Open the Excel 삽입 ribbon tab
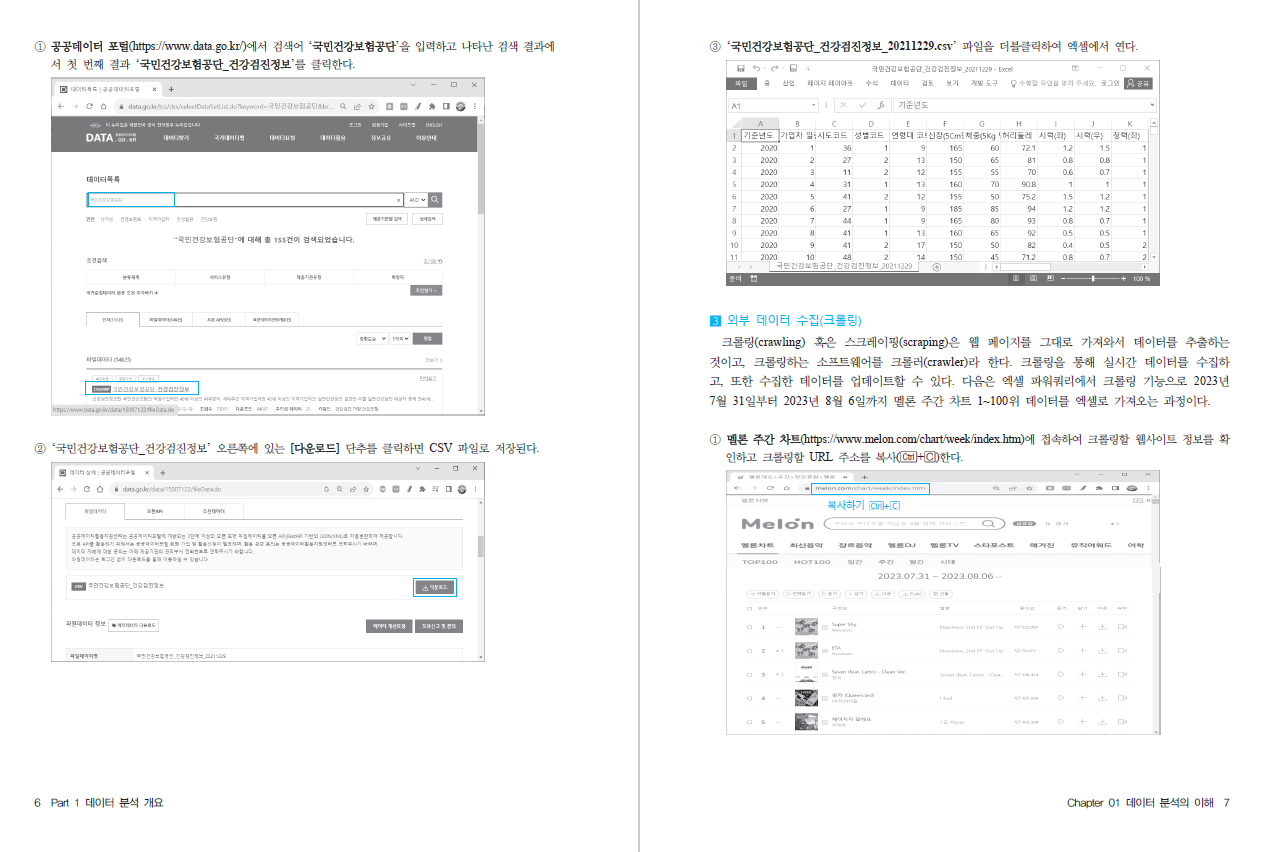Screen dimensions: 1282x852 pyautogui.click(x=788, y=84)
